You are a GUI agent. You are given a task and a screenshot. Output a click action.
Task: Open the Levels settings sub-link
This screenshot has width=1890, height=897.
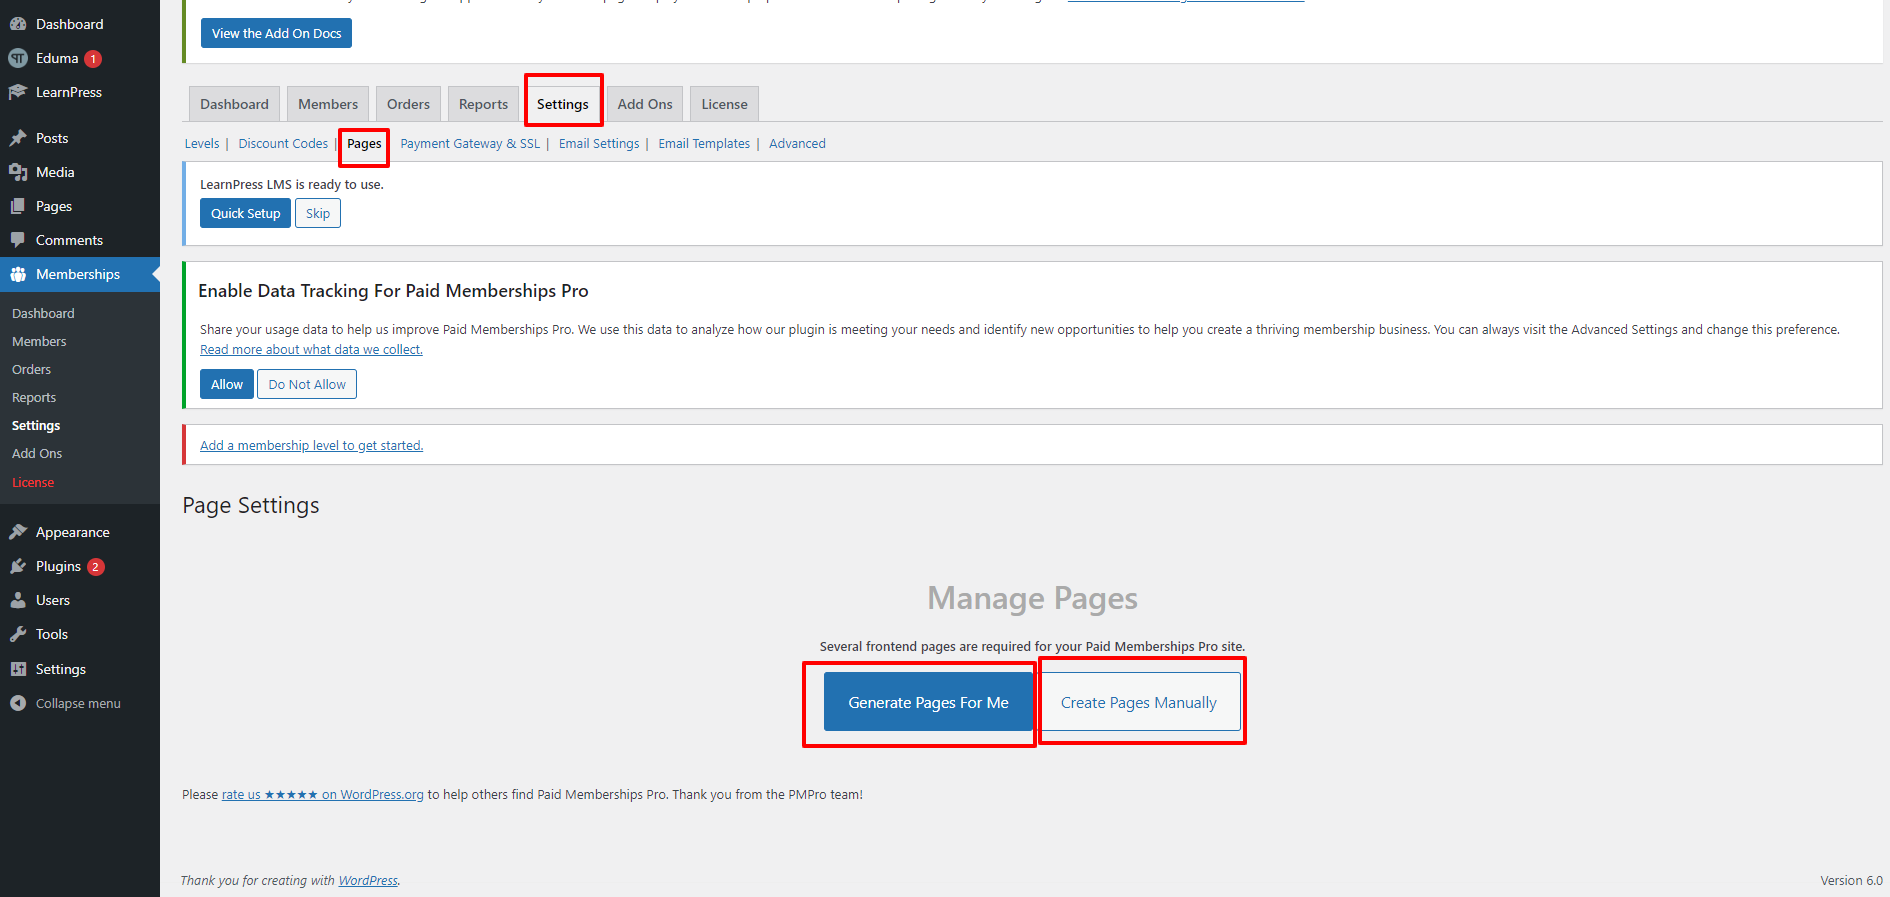point(202,144)
